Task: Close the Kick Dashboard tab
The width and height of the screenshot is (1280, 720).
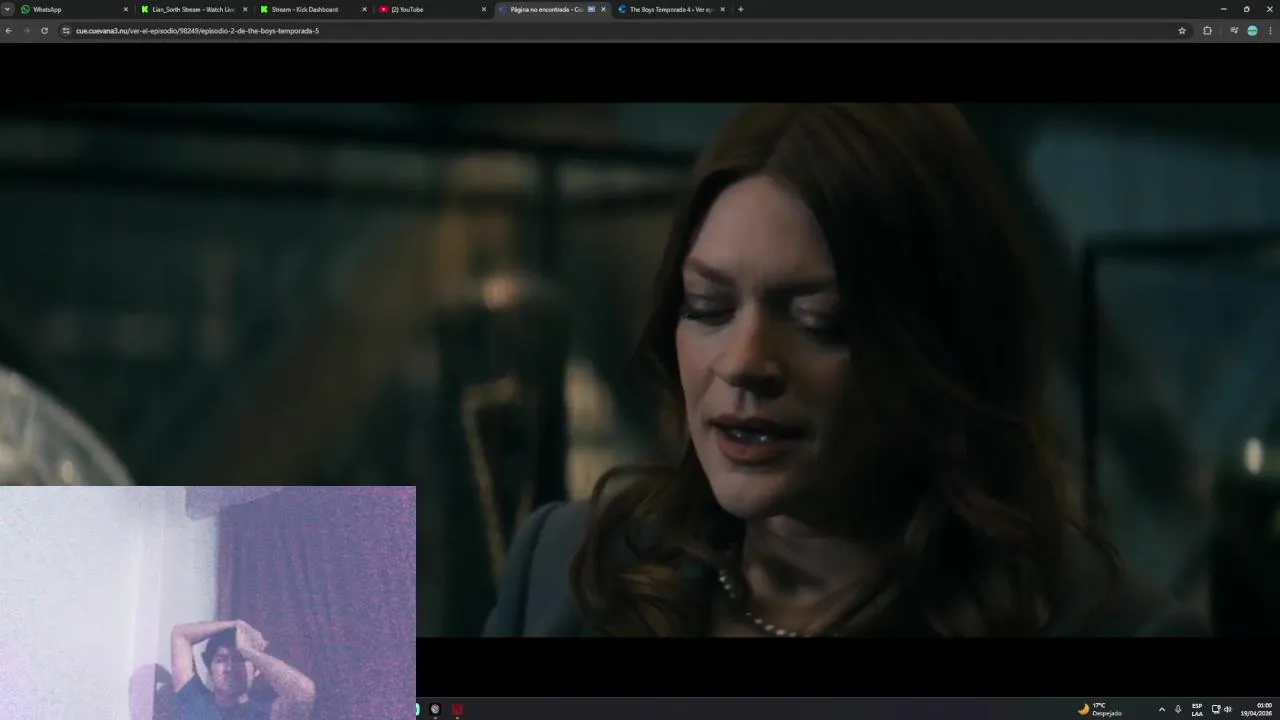Action: point(364,9)
